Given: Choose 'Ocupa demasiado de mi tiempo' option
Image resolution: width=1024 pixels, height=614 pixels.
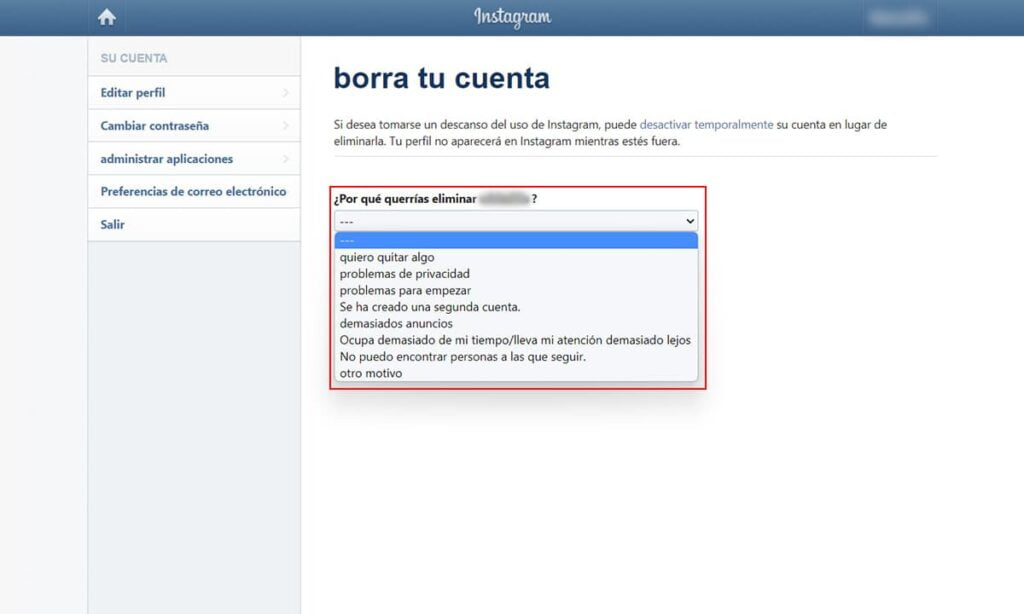Looking at the screenshot, I should coord(516,340).
